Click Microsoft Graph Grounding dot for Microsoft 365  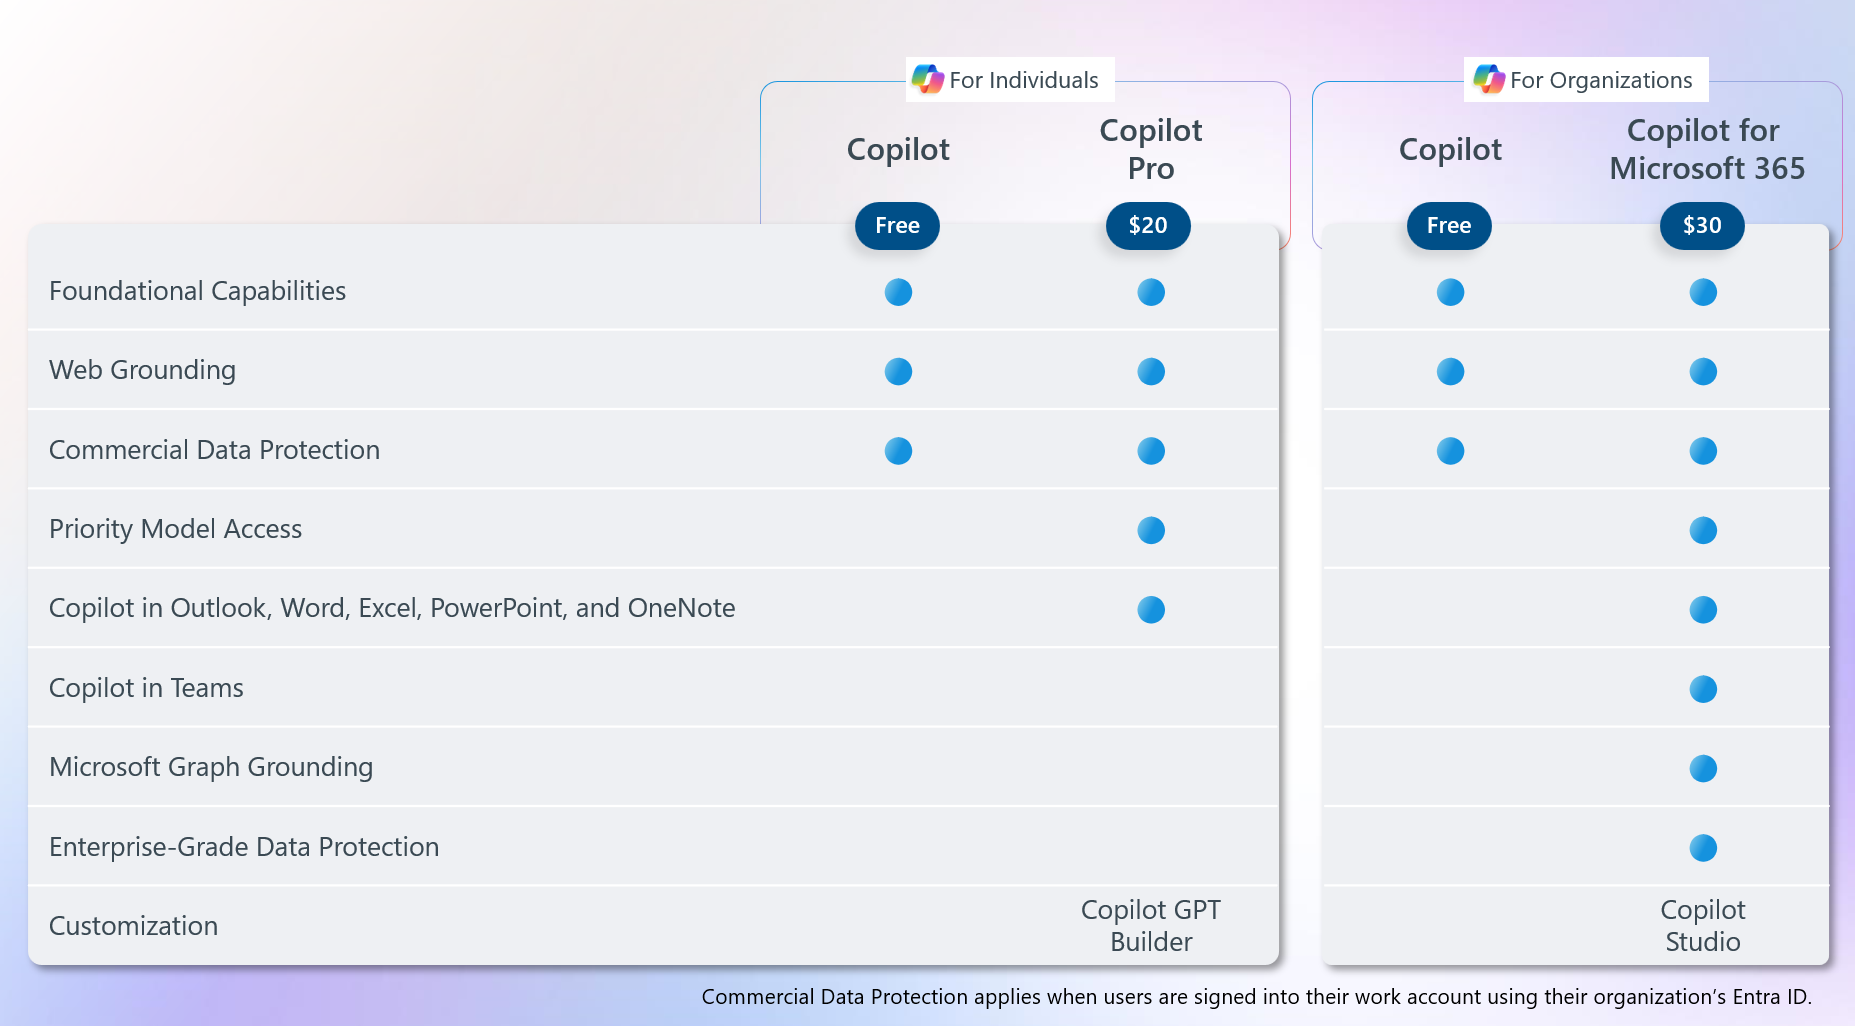click(1703, 768)
